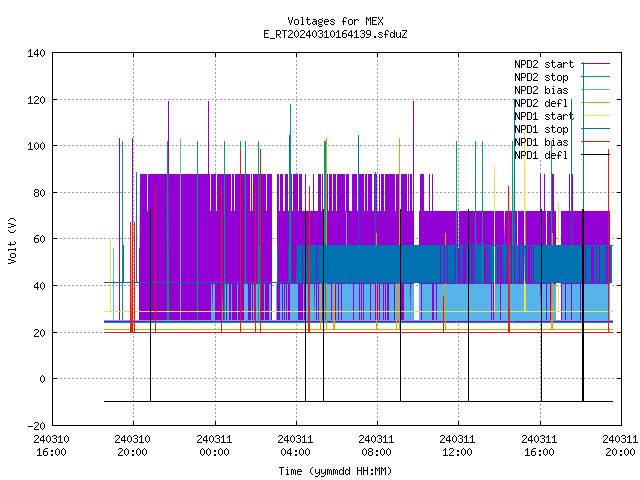
Task: Click the filename E_RT20240310164139.sfduZ subtitle
Action: pyautogui.click(x=335, y=34)
